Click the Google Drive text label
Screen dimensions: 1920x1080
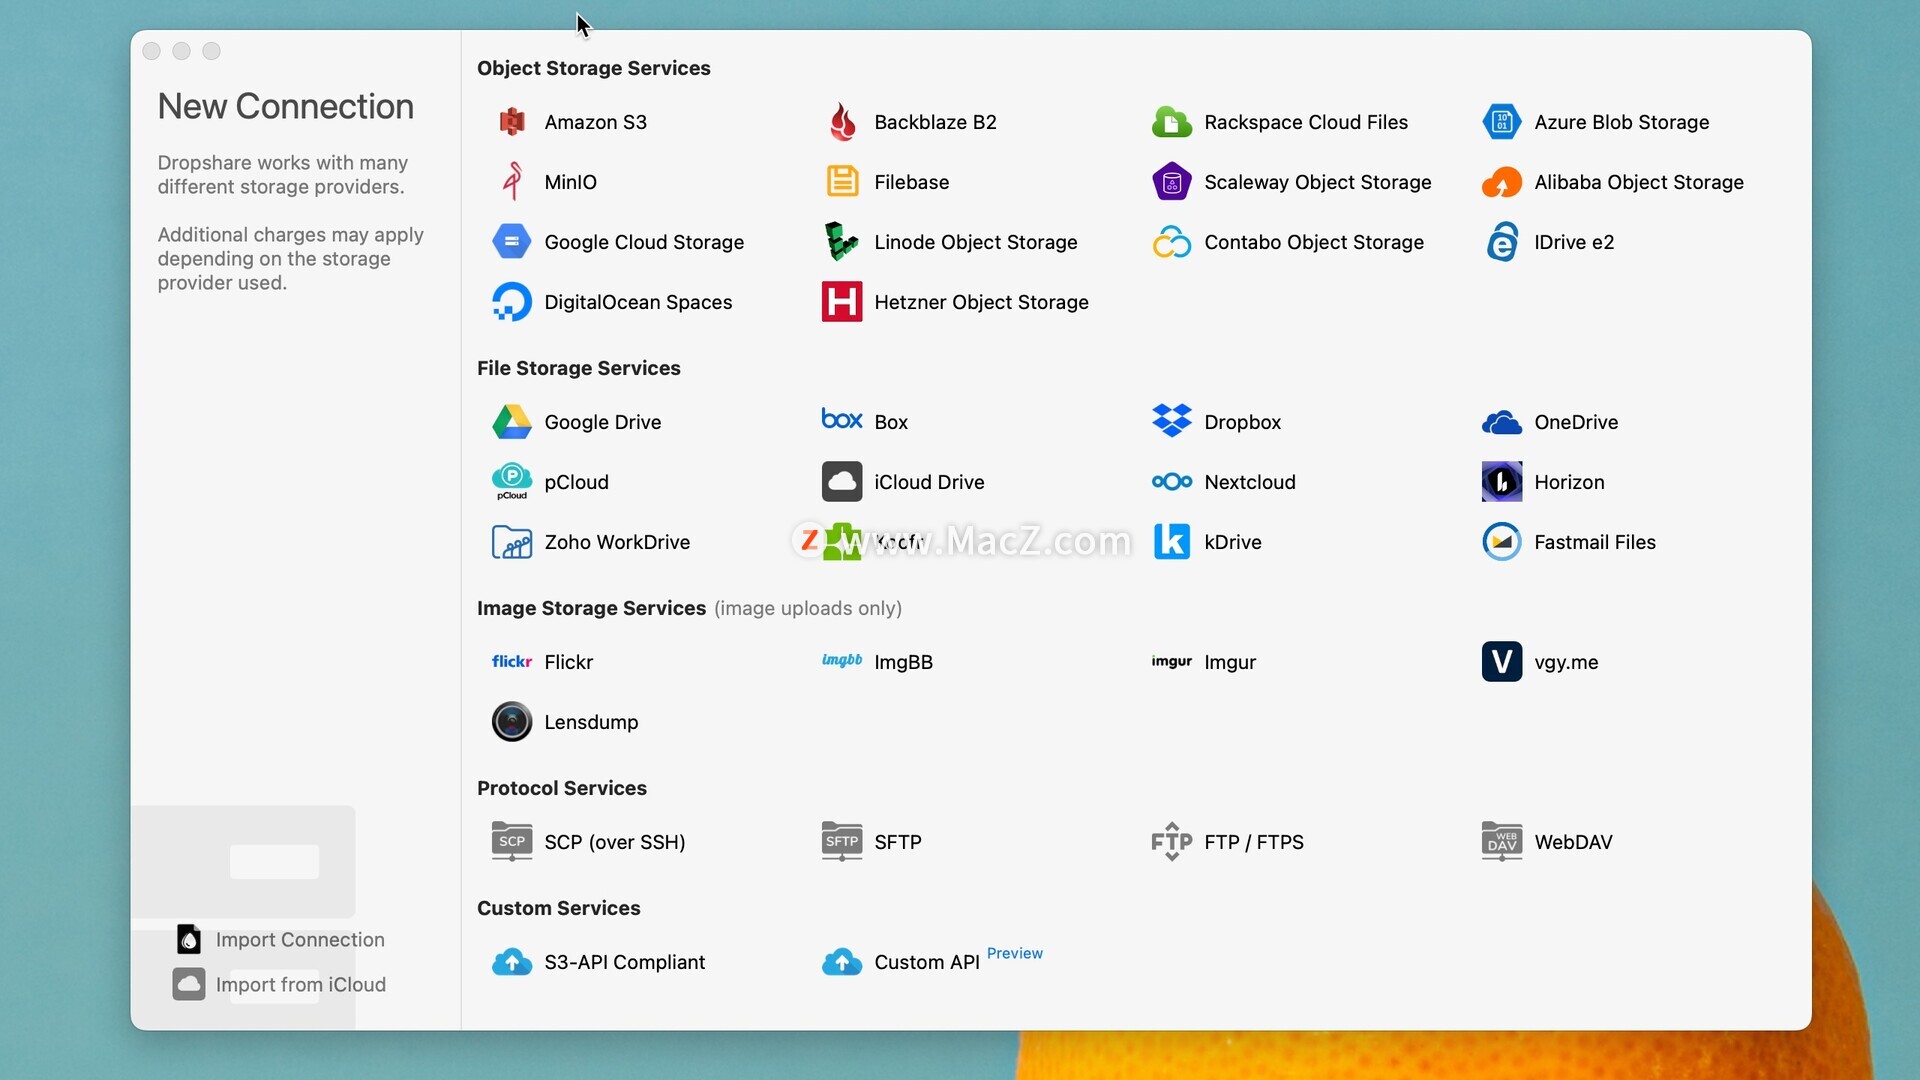coord(603,422)
